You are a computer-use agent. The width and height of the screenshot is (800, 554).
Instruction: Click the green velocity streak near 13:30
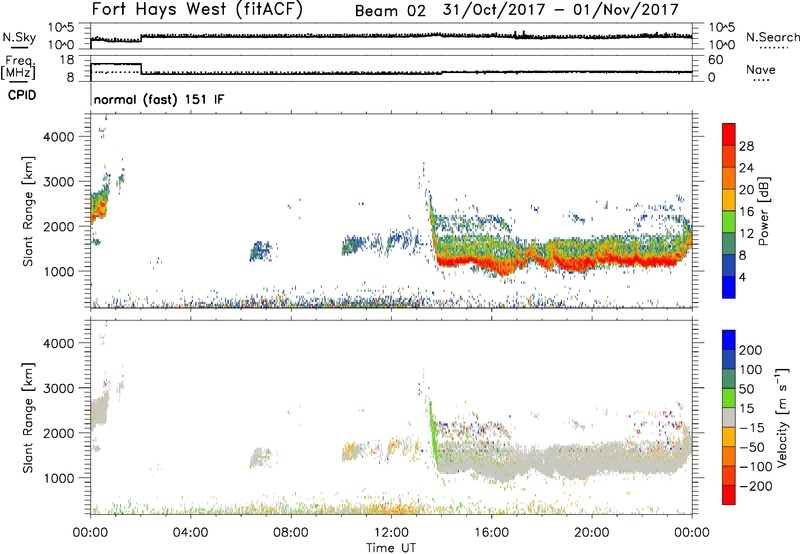pos(434,434)
